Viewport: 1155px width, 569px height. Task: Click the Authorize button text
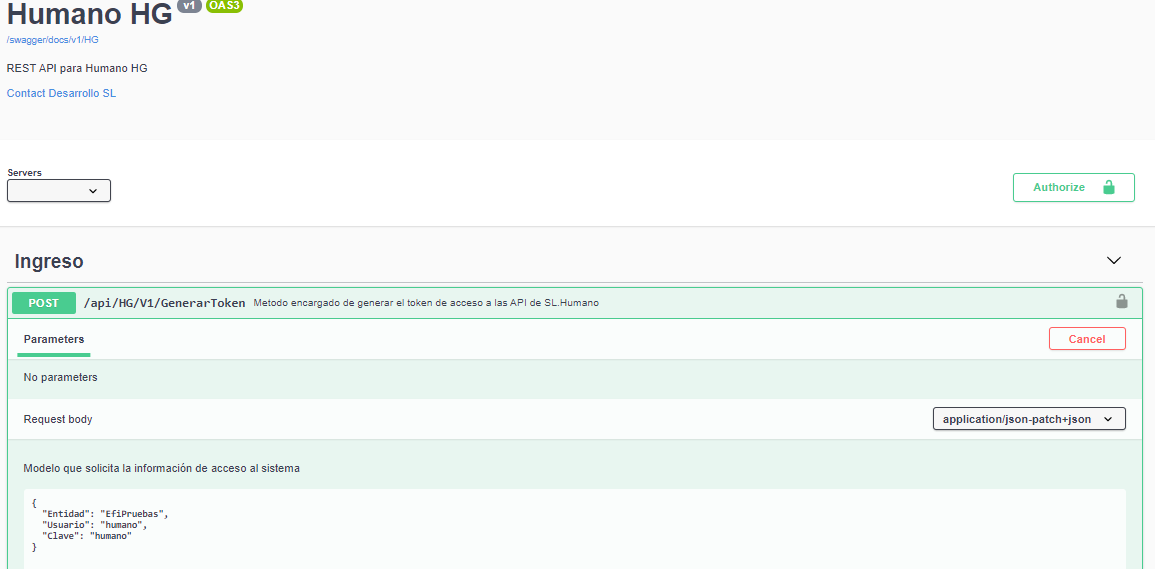1058,187
